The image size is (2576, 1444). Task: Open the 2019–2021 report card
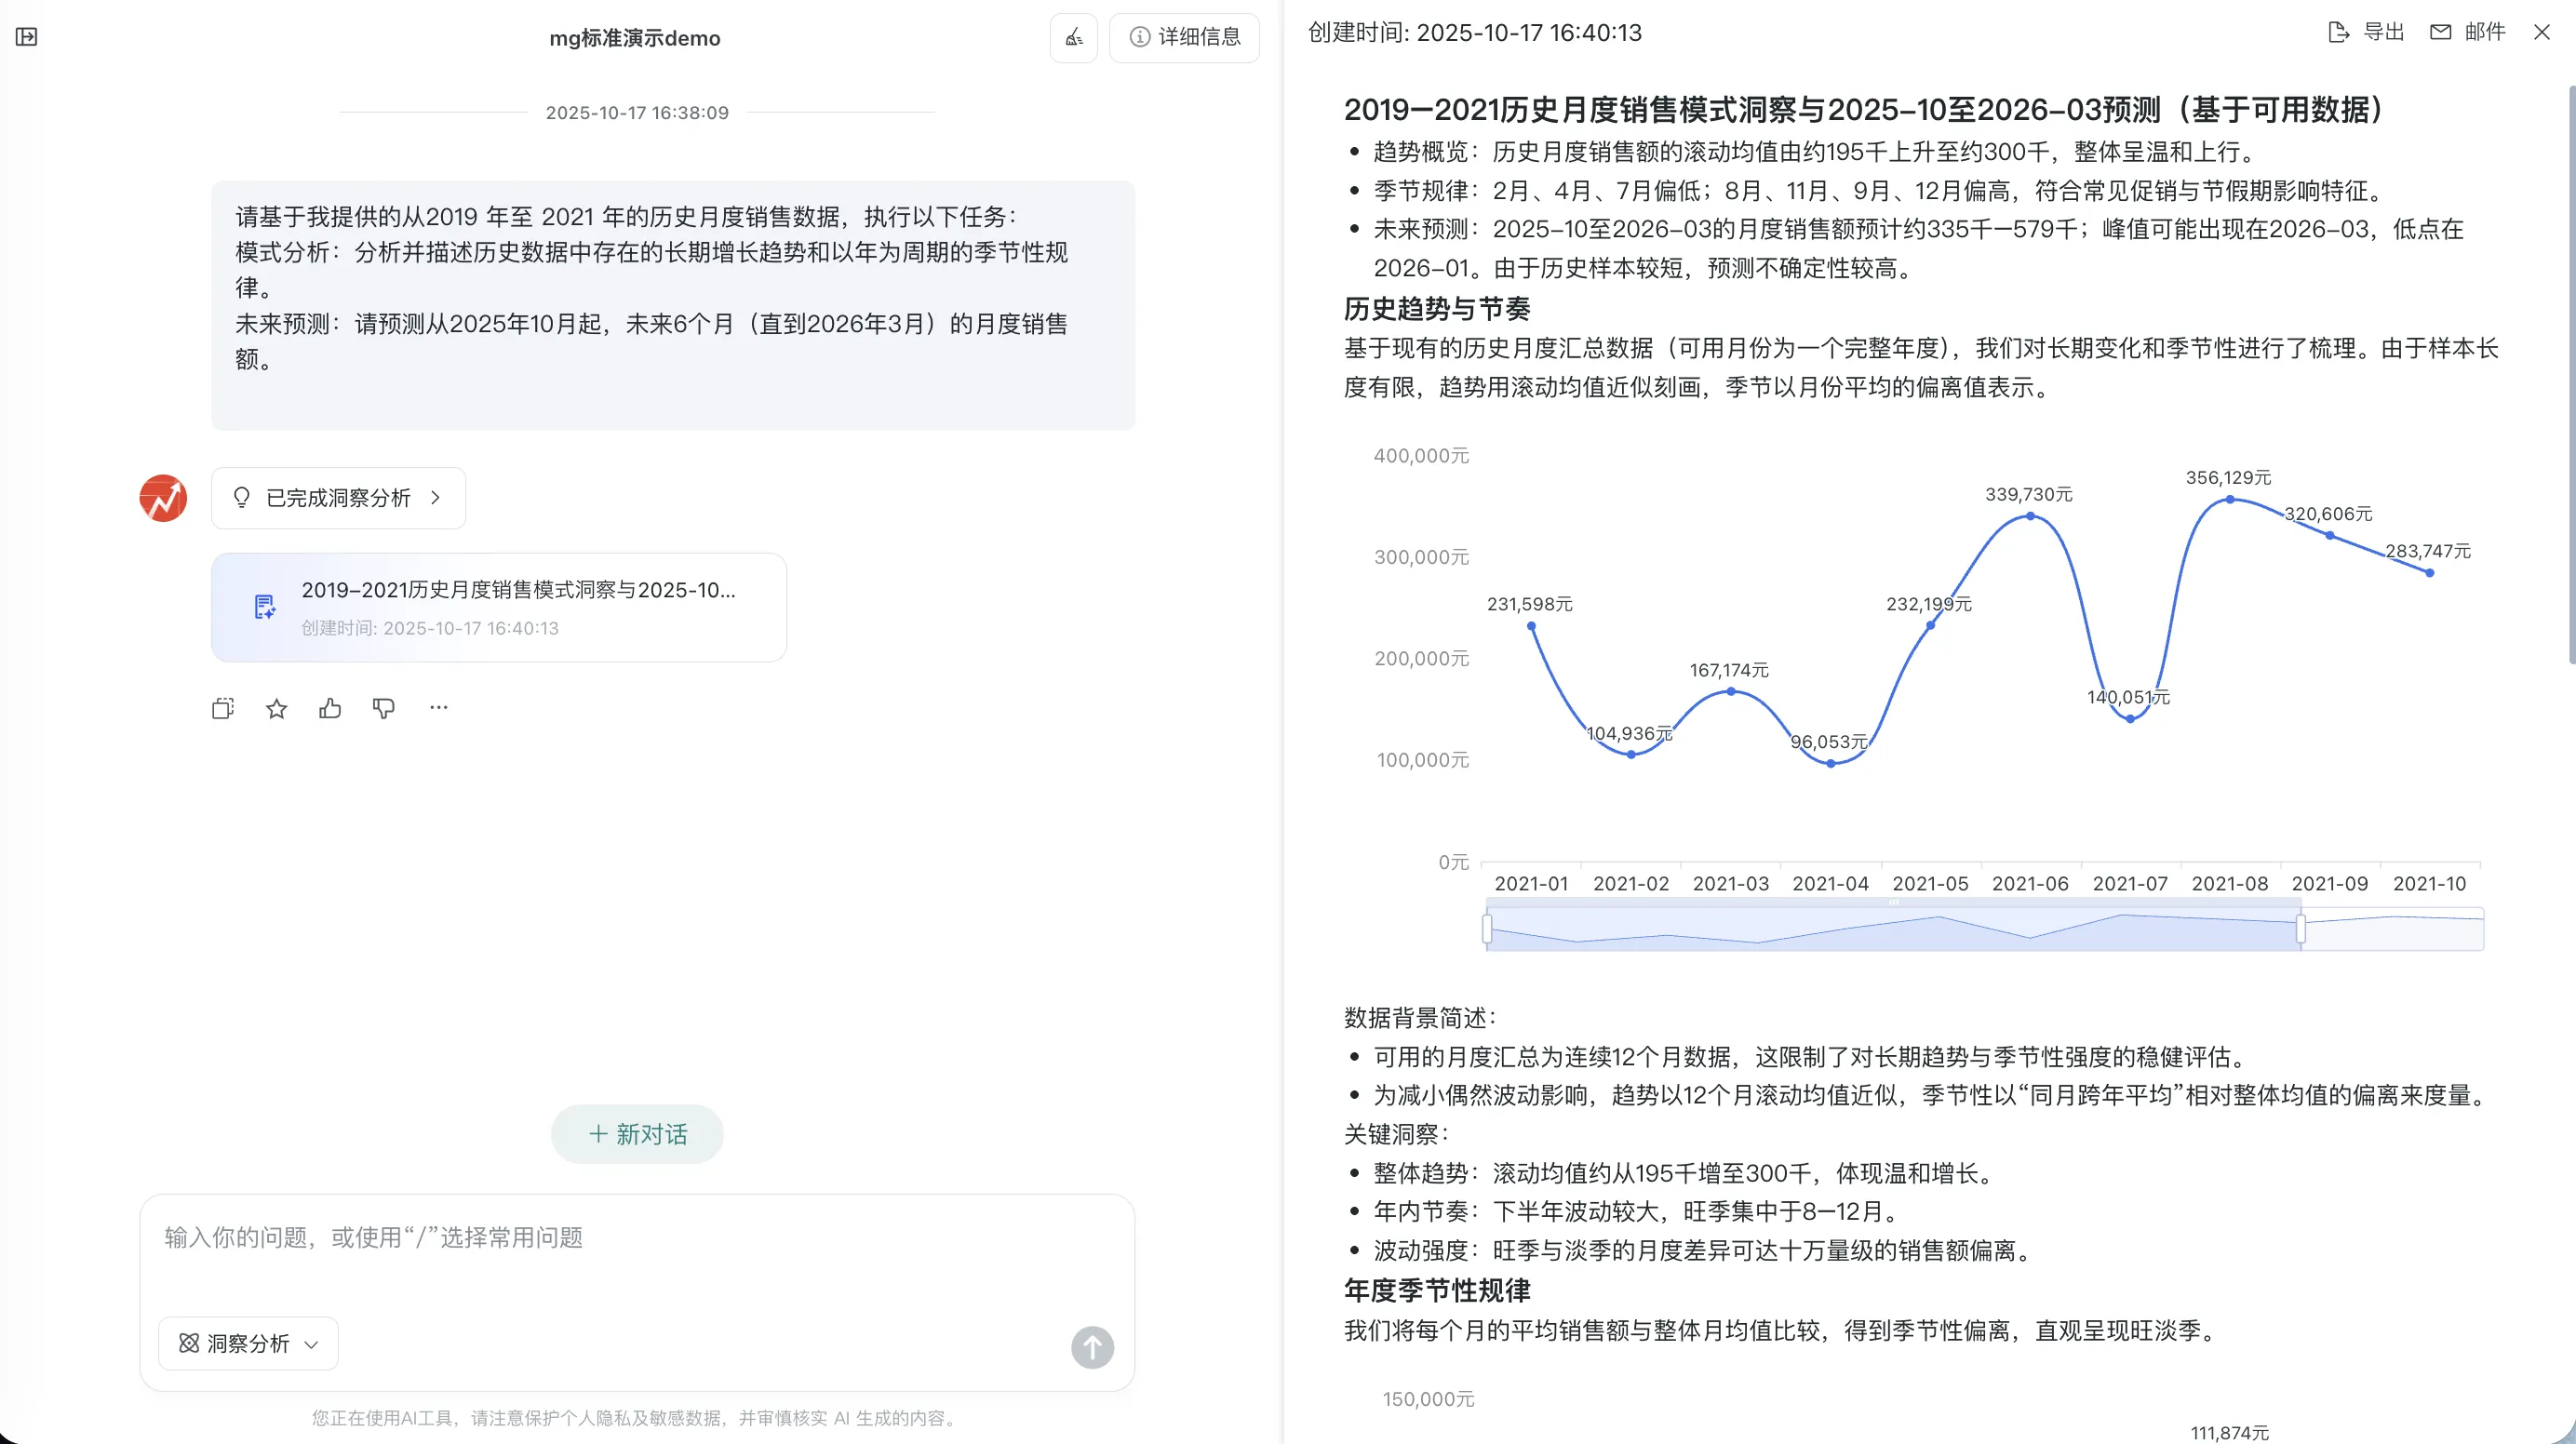pos(498,607)
